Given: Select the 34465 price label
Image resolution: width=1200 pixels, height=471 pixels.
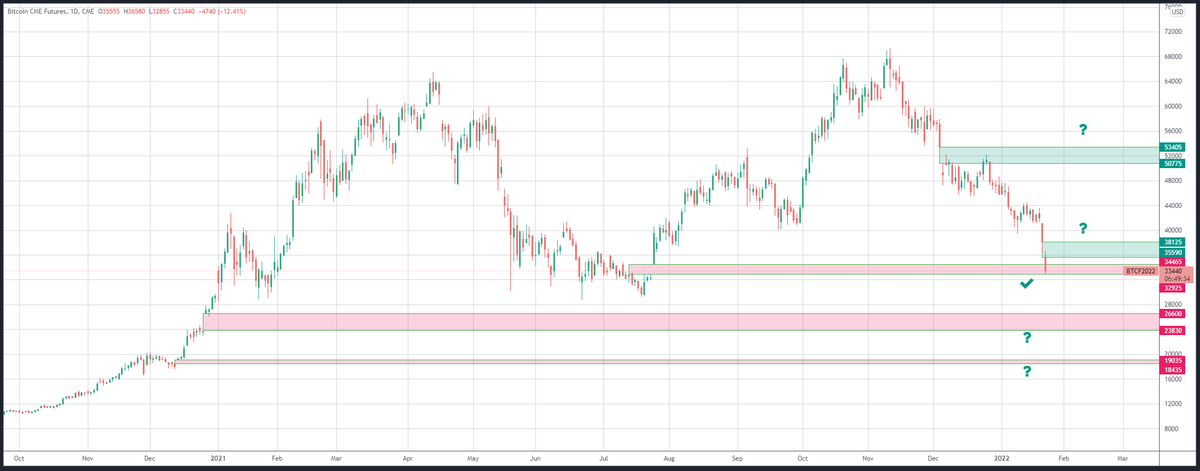Looking at the screenshot, I should click(x=1173, y=262).
